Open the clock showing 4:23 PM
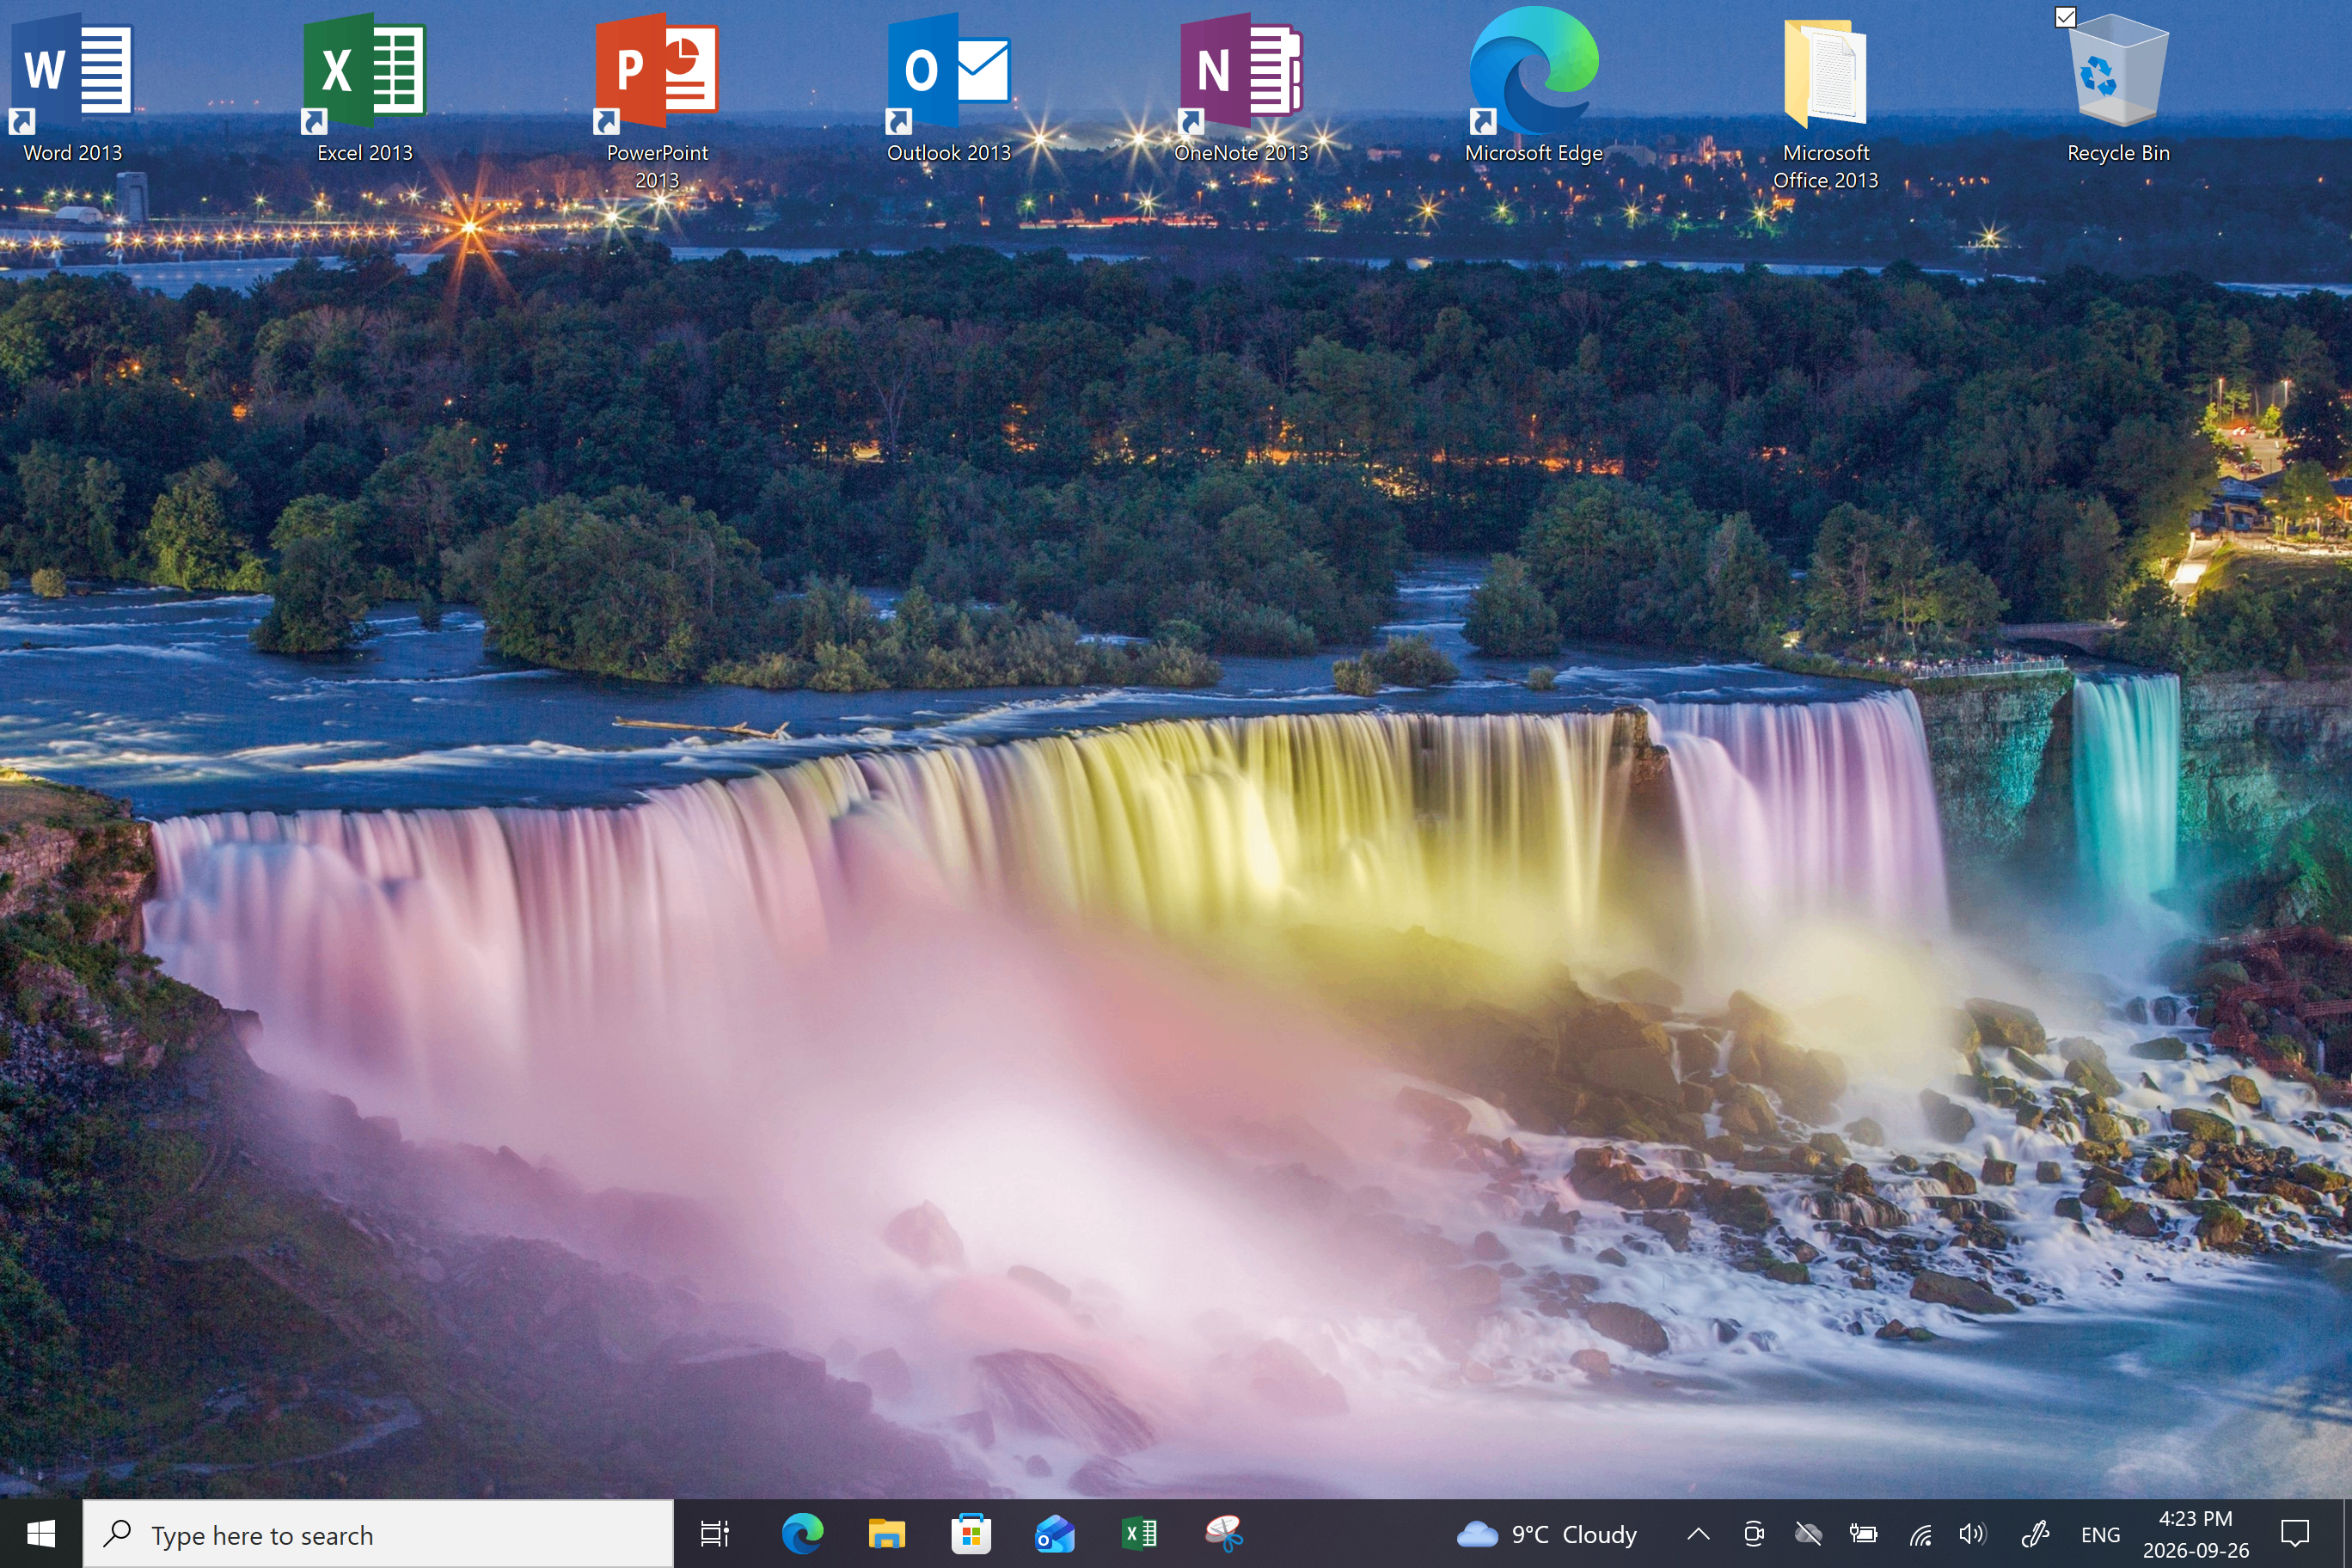This screenshot has height=1568, width=2352. click(2195, 1533)
